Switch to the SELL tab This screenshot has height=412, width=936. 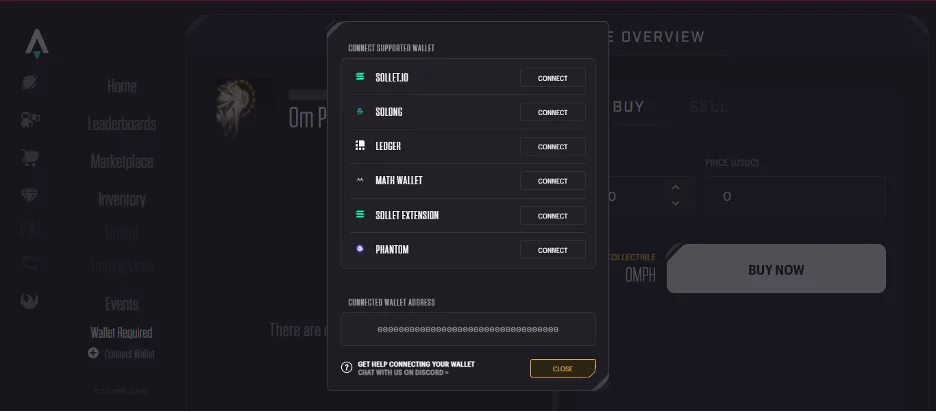(709, 107)
